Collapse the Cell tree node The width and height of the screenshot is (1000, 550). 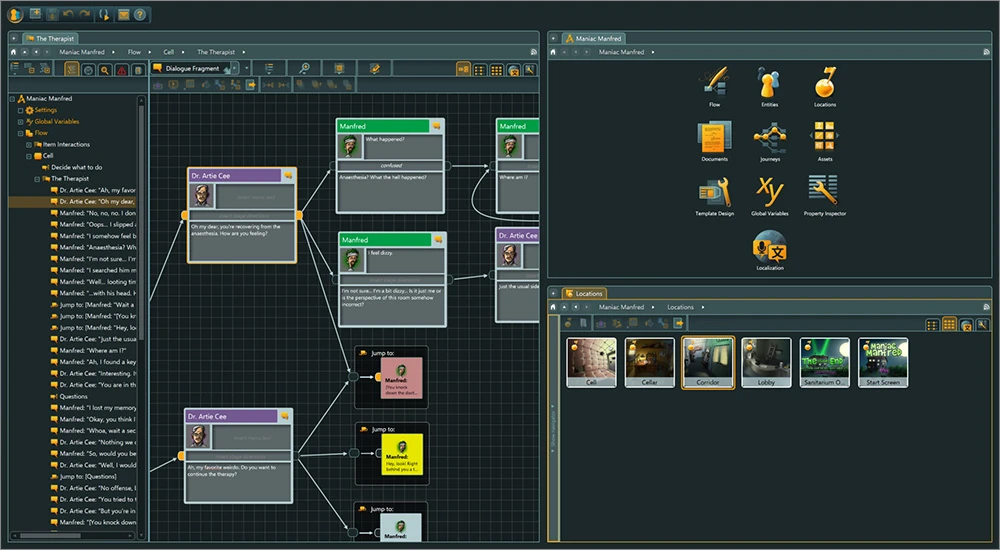(x=29, y=156)
